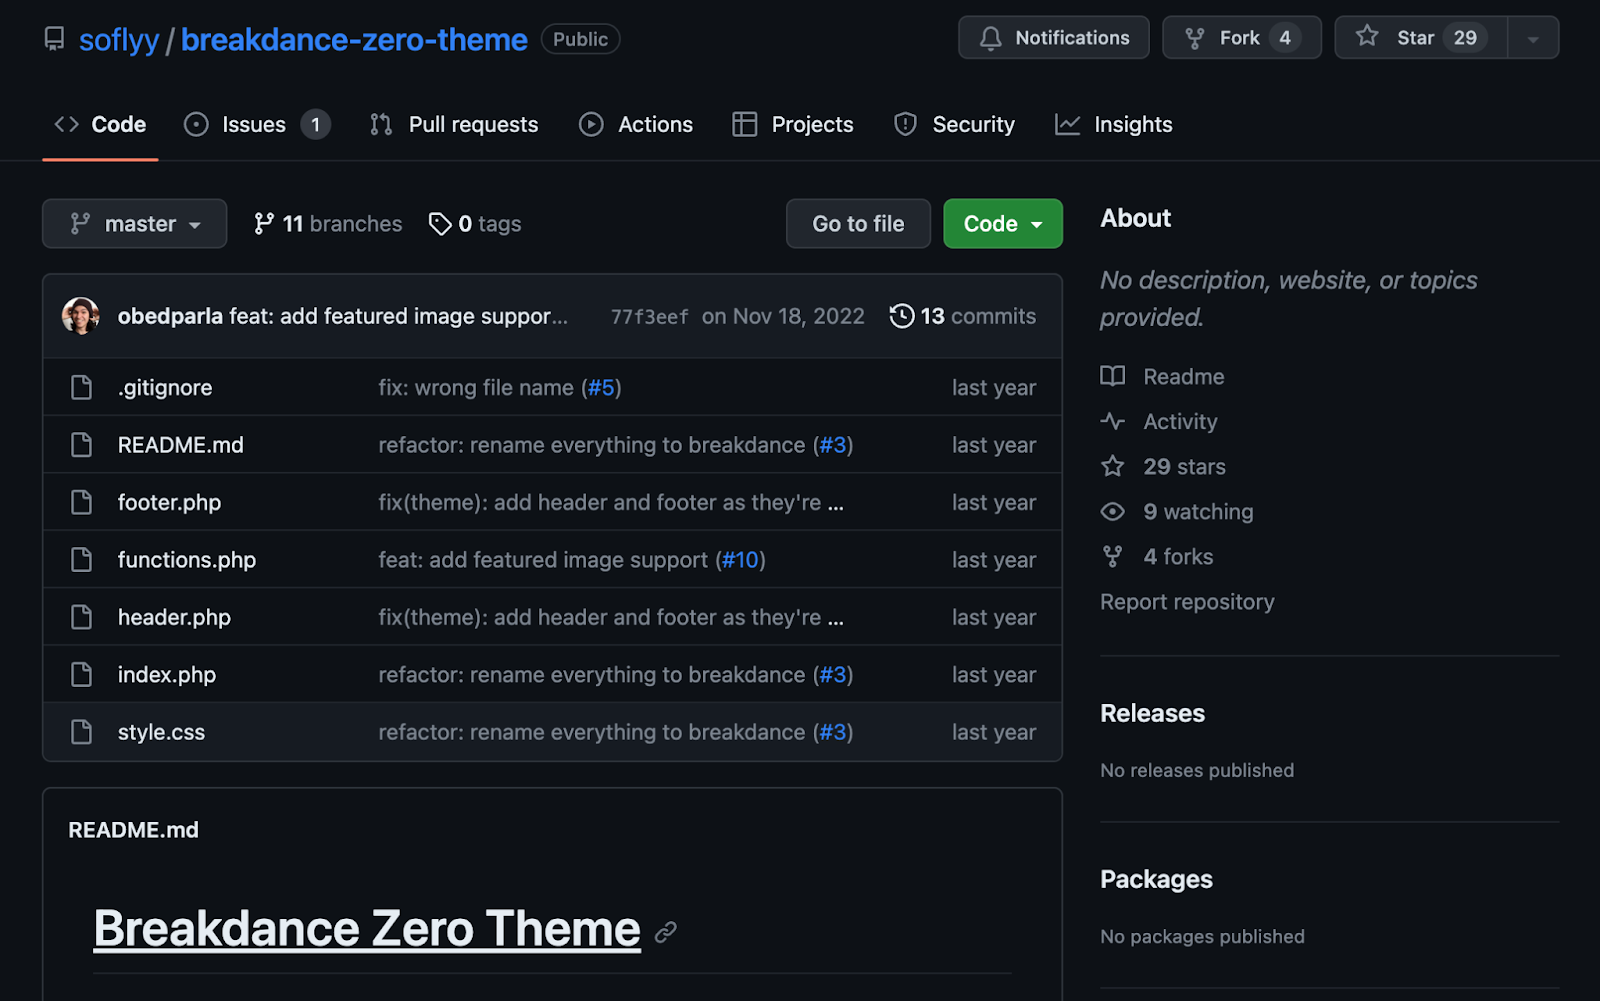Click the README.md heading anchor link icon
The width and height of the screenshot is (1600, 1001).
tap(666, 932)
